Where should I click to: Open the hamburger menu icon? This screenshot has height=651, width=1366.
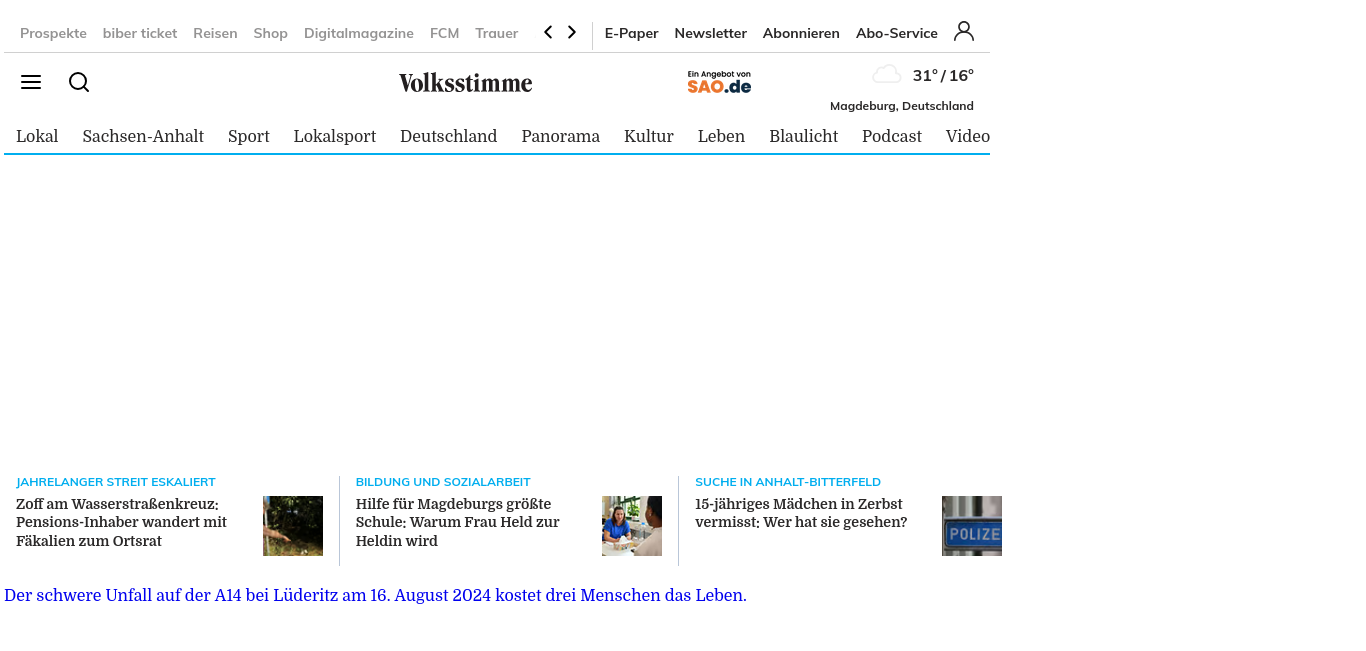[31, 82]
